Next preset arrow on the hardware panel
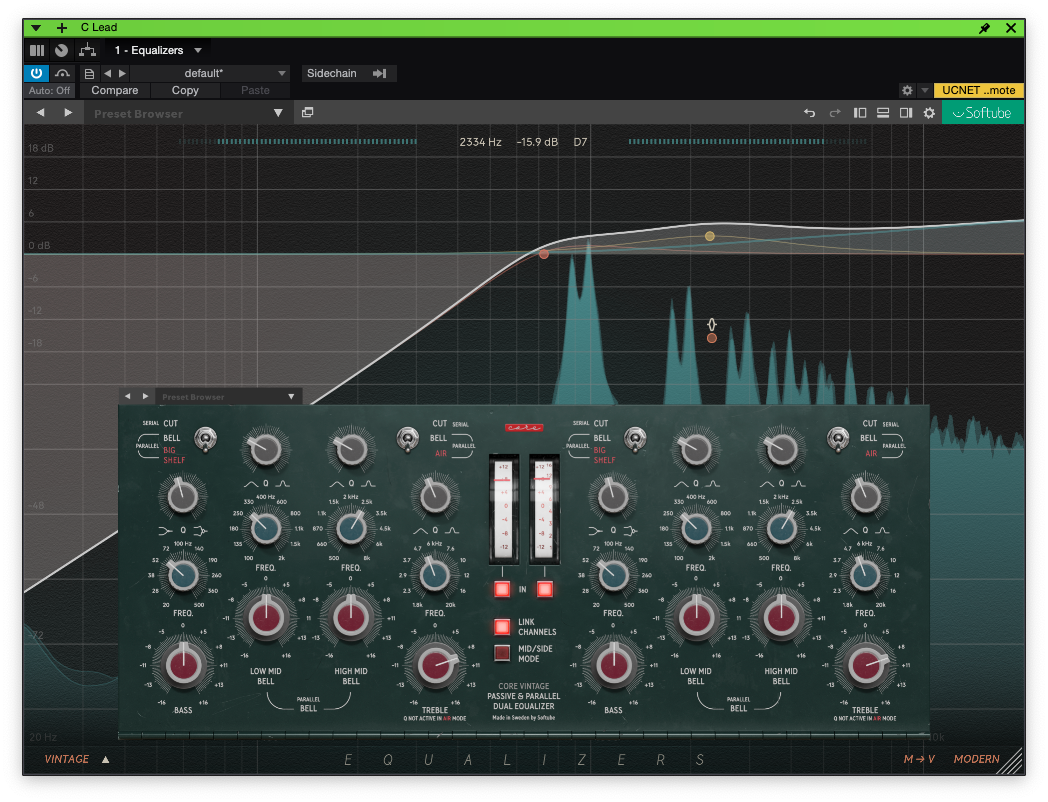Screen dimensions: 1048x802 [145, 396]
